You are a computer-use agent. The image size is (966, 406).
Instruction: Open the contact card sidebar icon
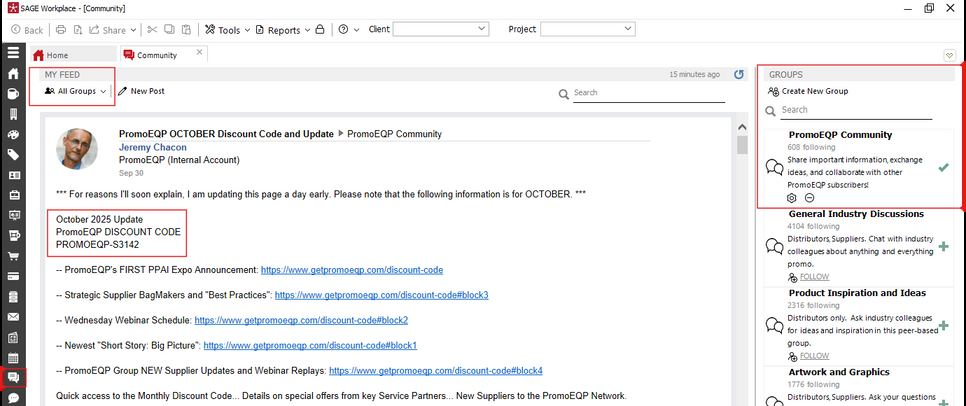(x=13, y=175)
